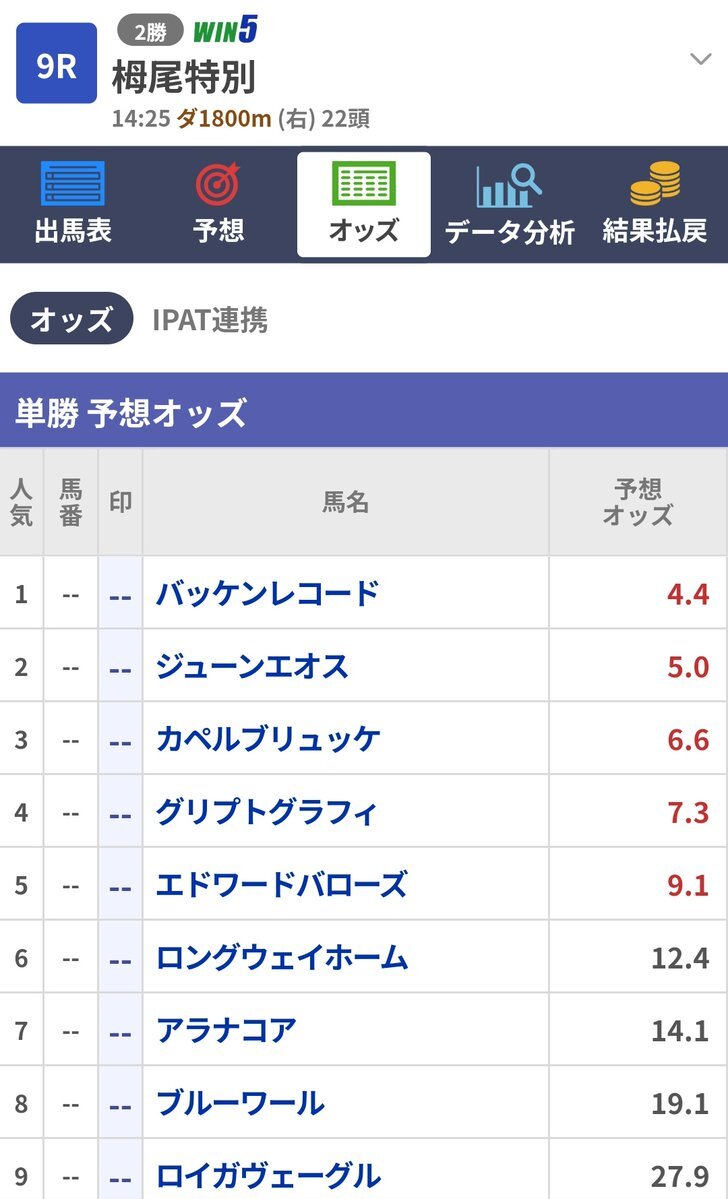728x1199 pixels.
Task: Open the 結果払戻 coins icon
Action: (655, 184)
